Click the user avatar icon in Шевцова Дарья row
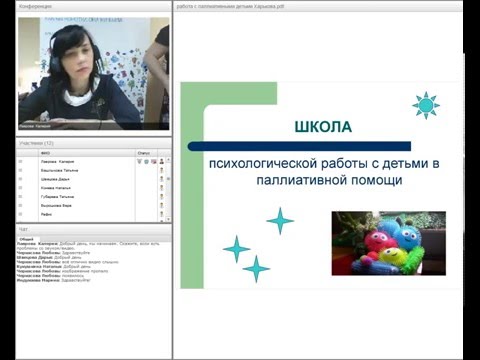The height and width of the screenshot is (360, 480). 162,179
